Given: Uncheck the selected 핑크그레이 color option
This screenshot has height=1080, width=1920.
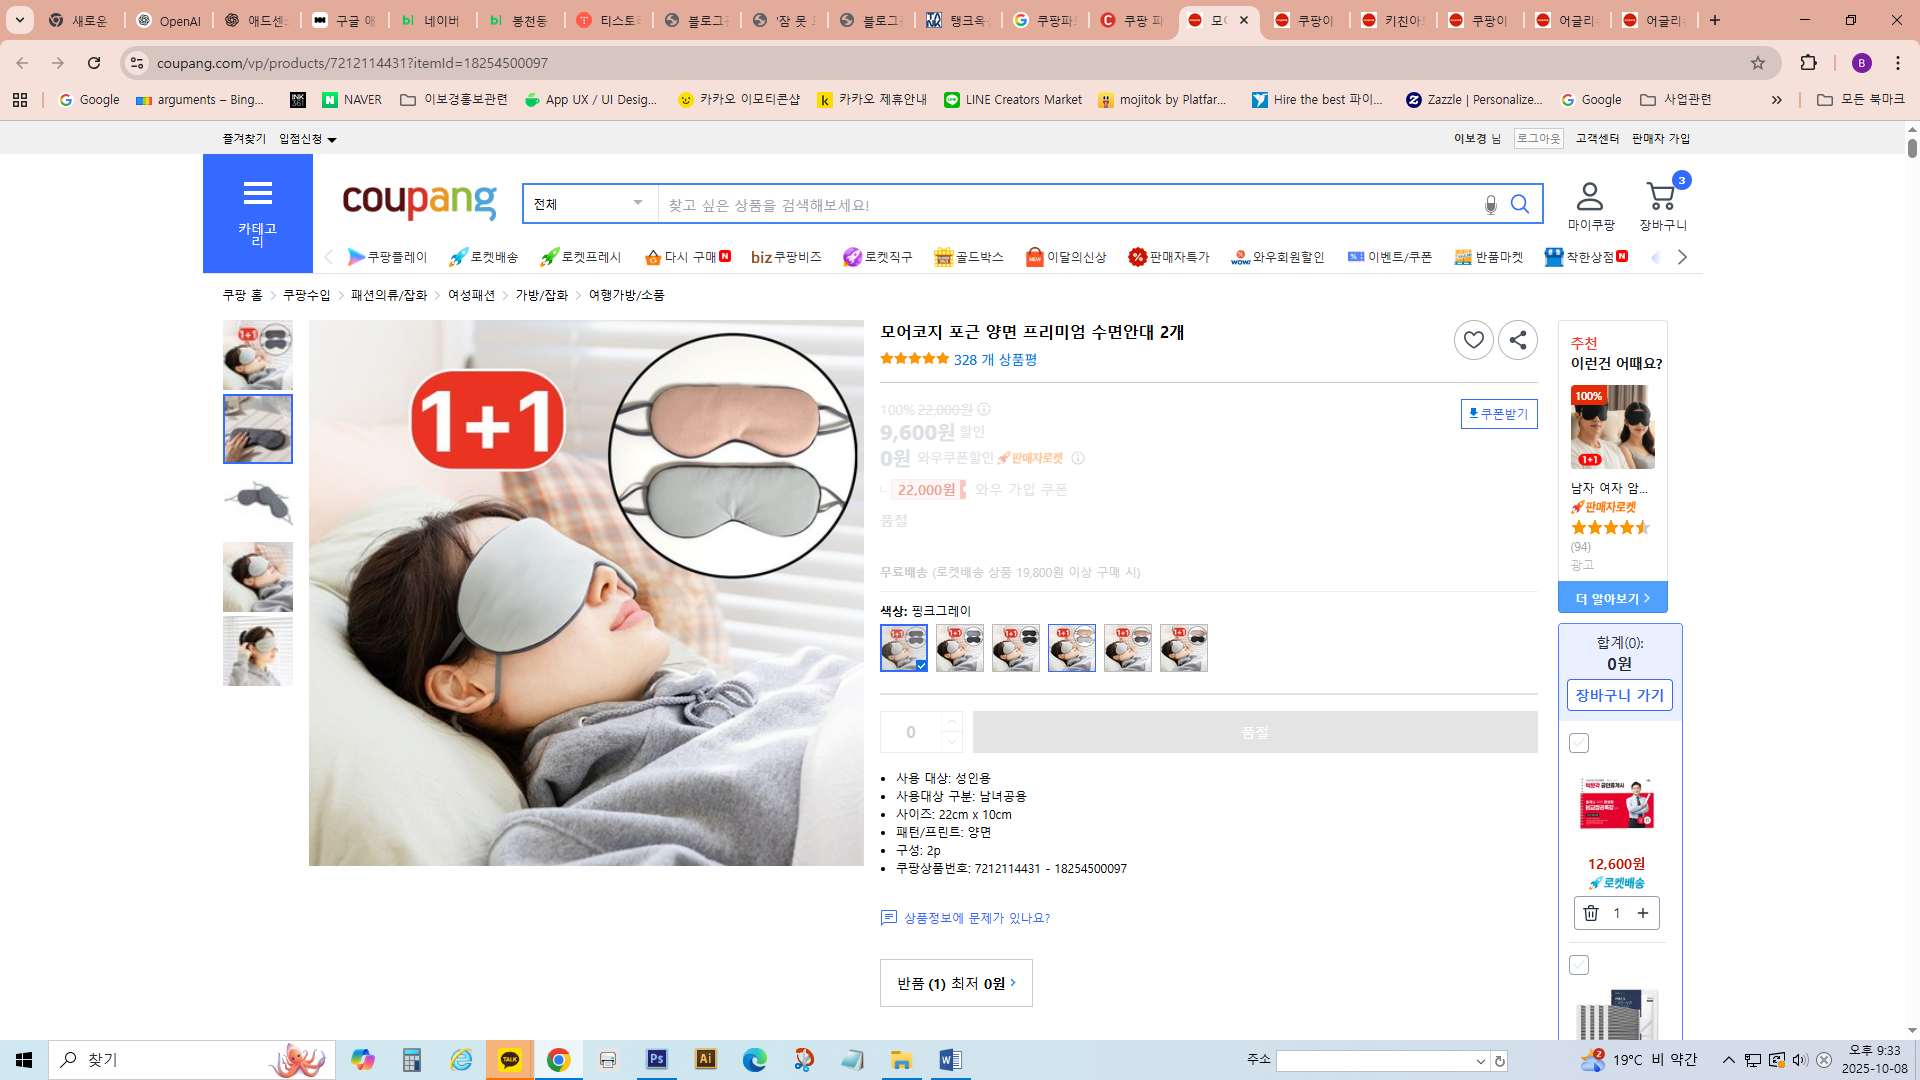Looking at the screenshot, I should pos(903,647).
